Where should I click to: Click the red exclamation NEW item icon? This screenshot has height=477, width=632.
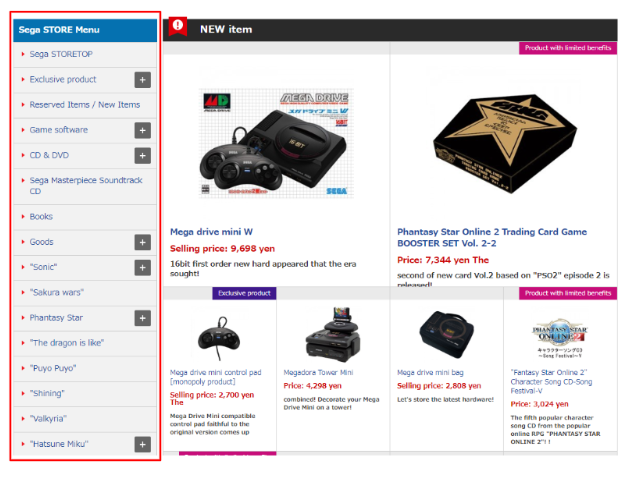178,26
